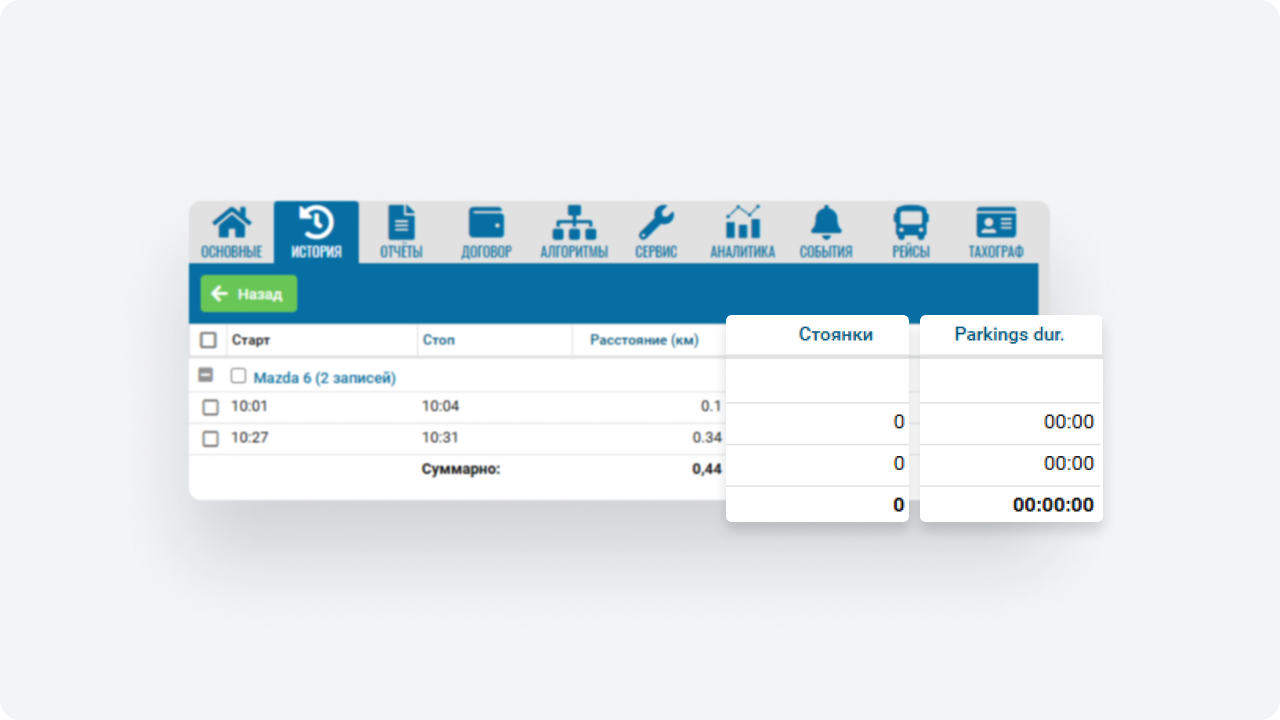
Task: Sort by the Расстояние (км) column
Action: (x=644, y=340)
